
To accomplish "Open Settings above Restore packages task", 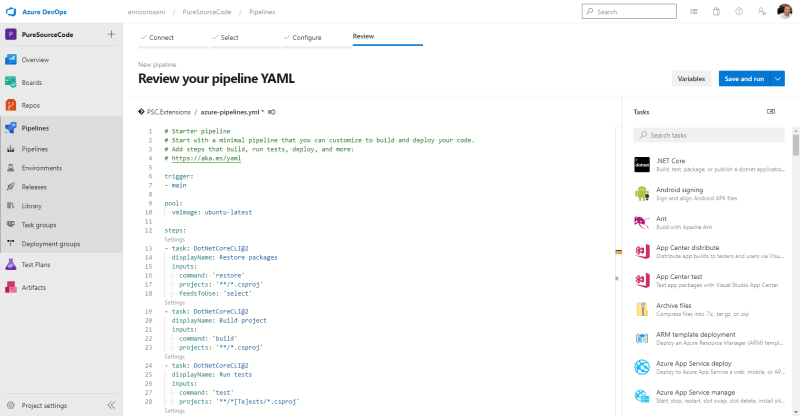I will pyautogui.click(x=174, y=239).
